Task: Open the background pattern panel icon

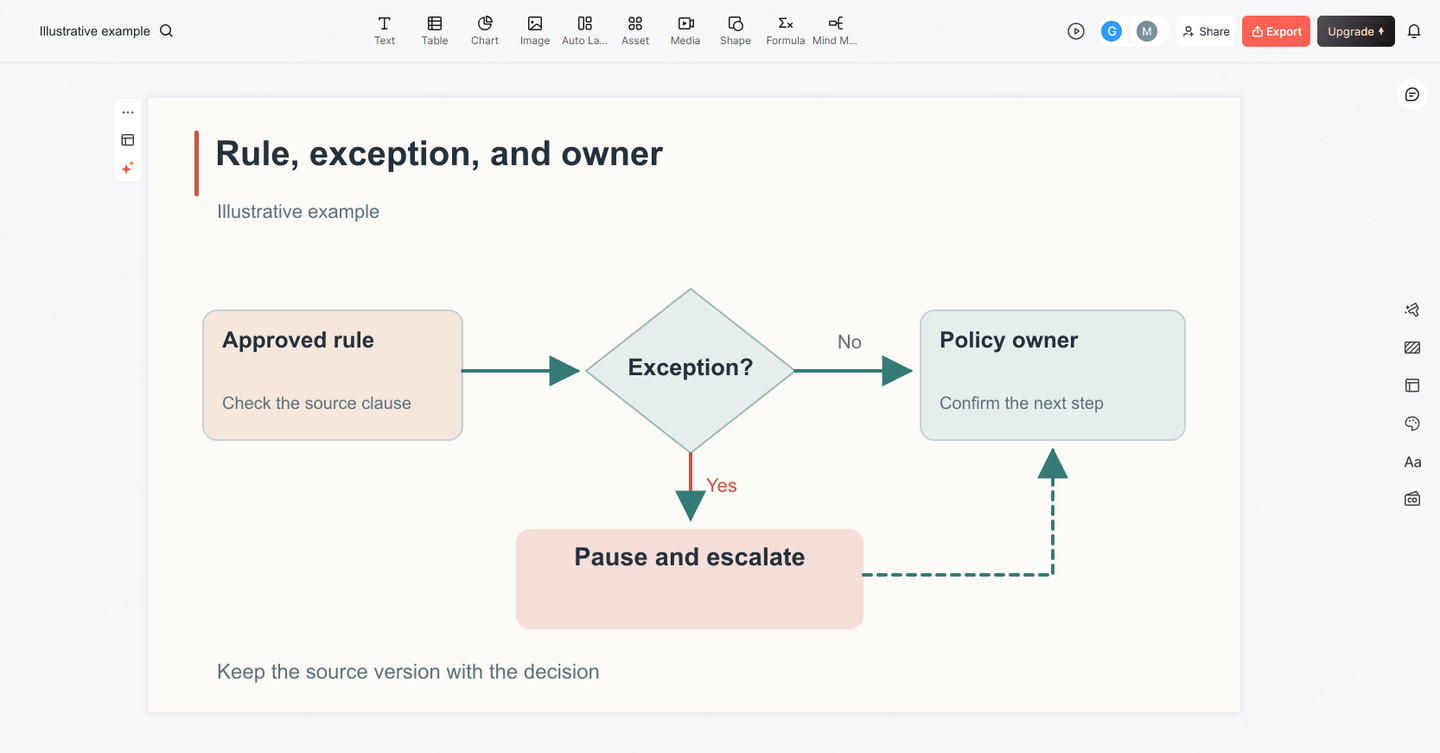Action: [x=1412, y=348]
